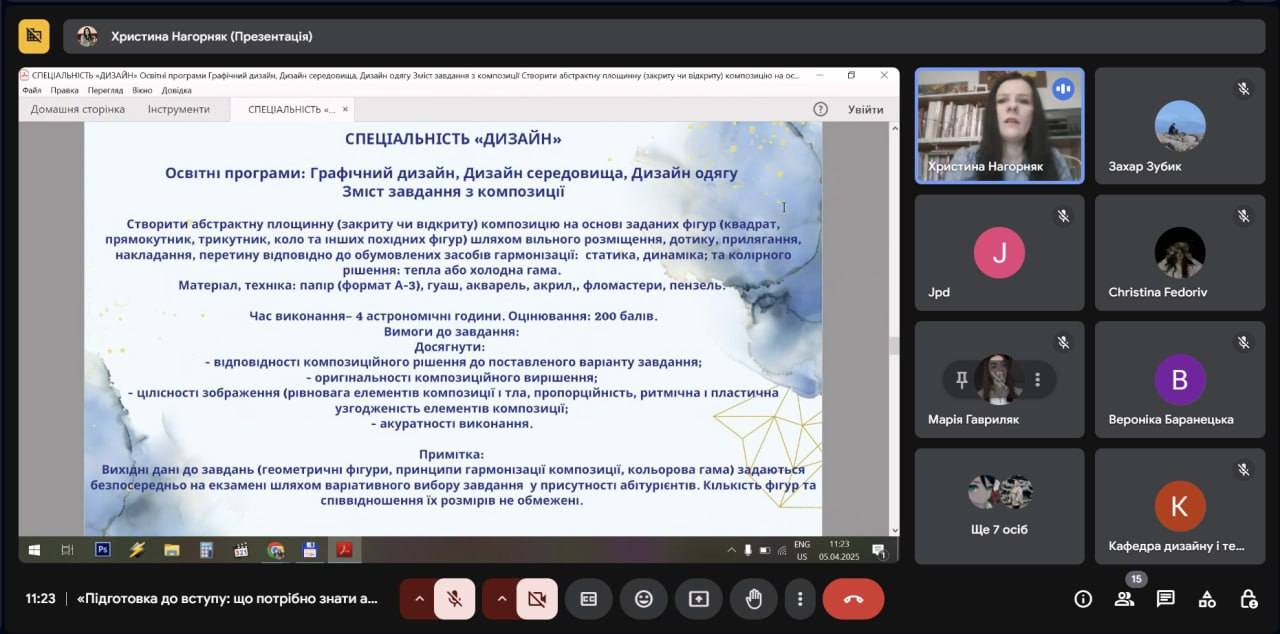Expand video settings chevron

point(502,599)
